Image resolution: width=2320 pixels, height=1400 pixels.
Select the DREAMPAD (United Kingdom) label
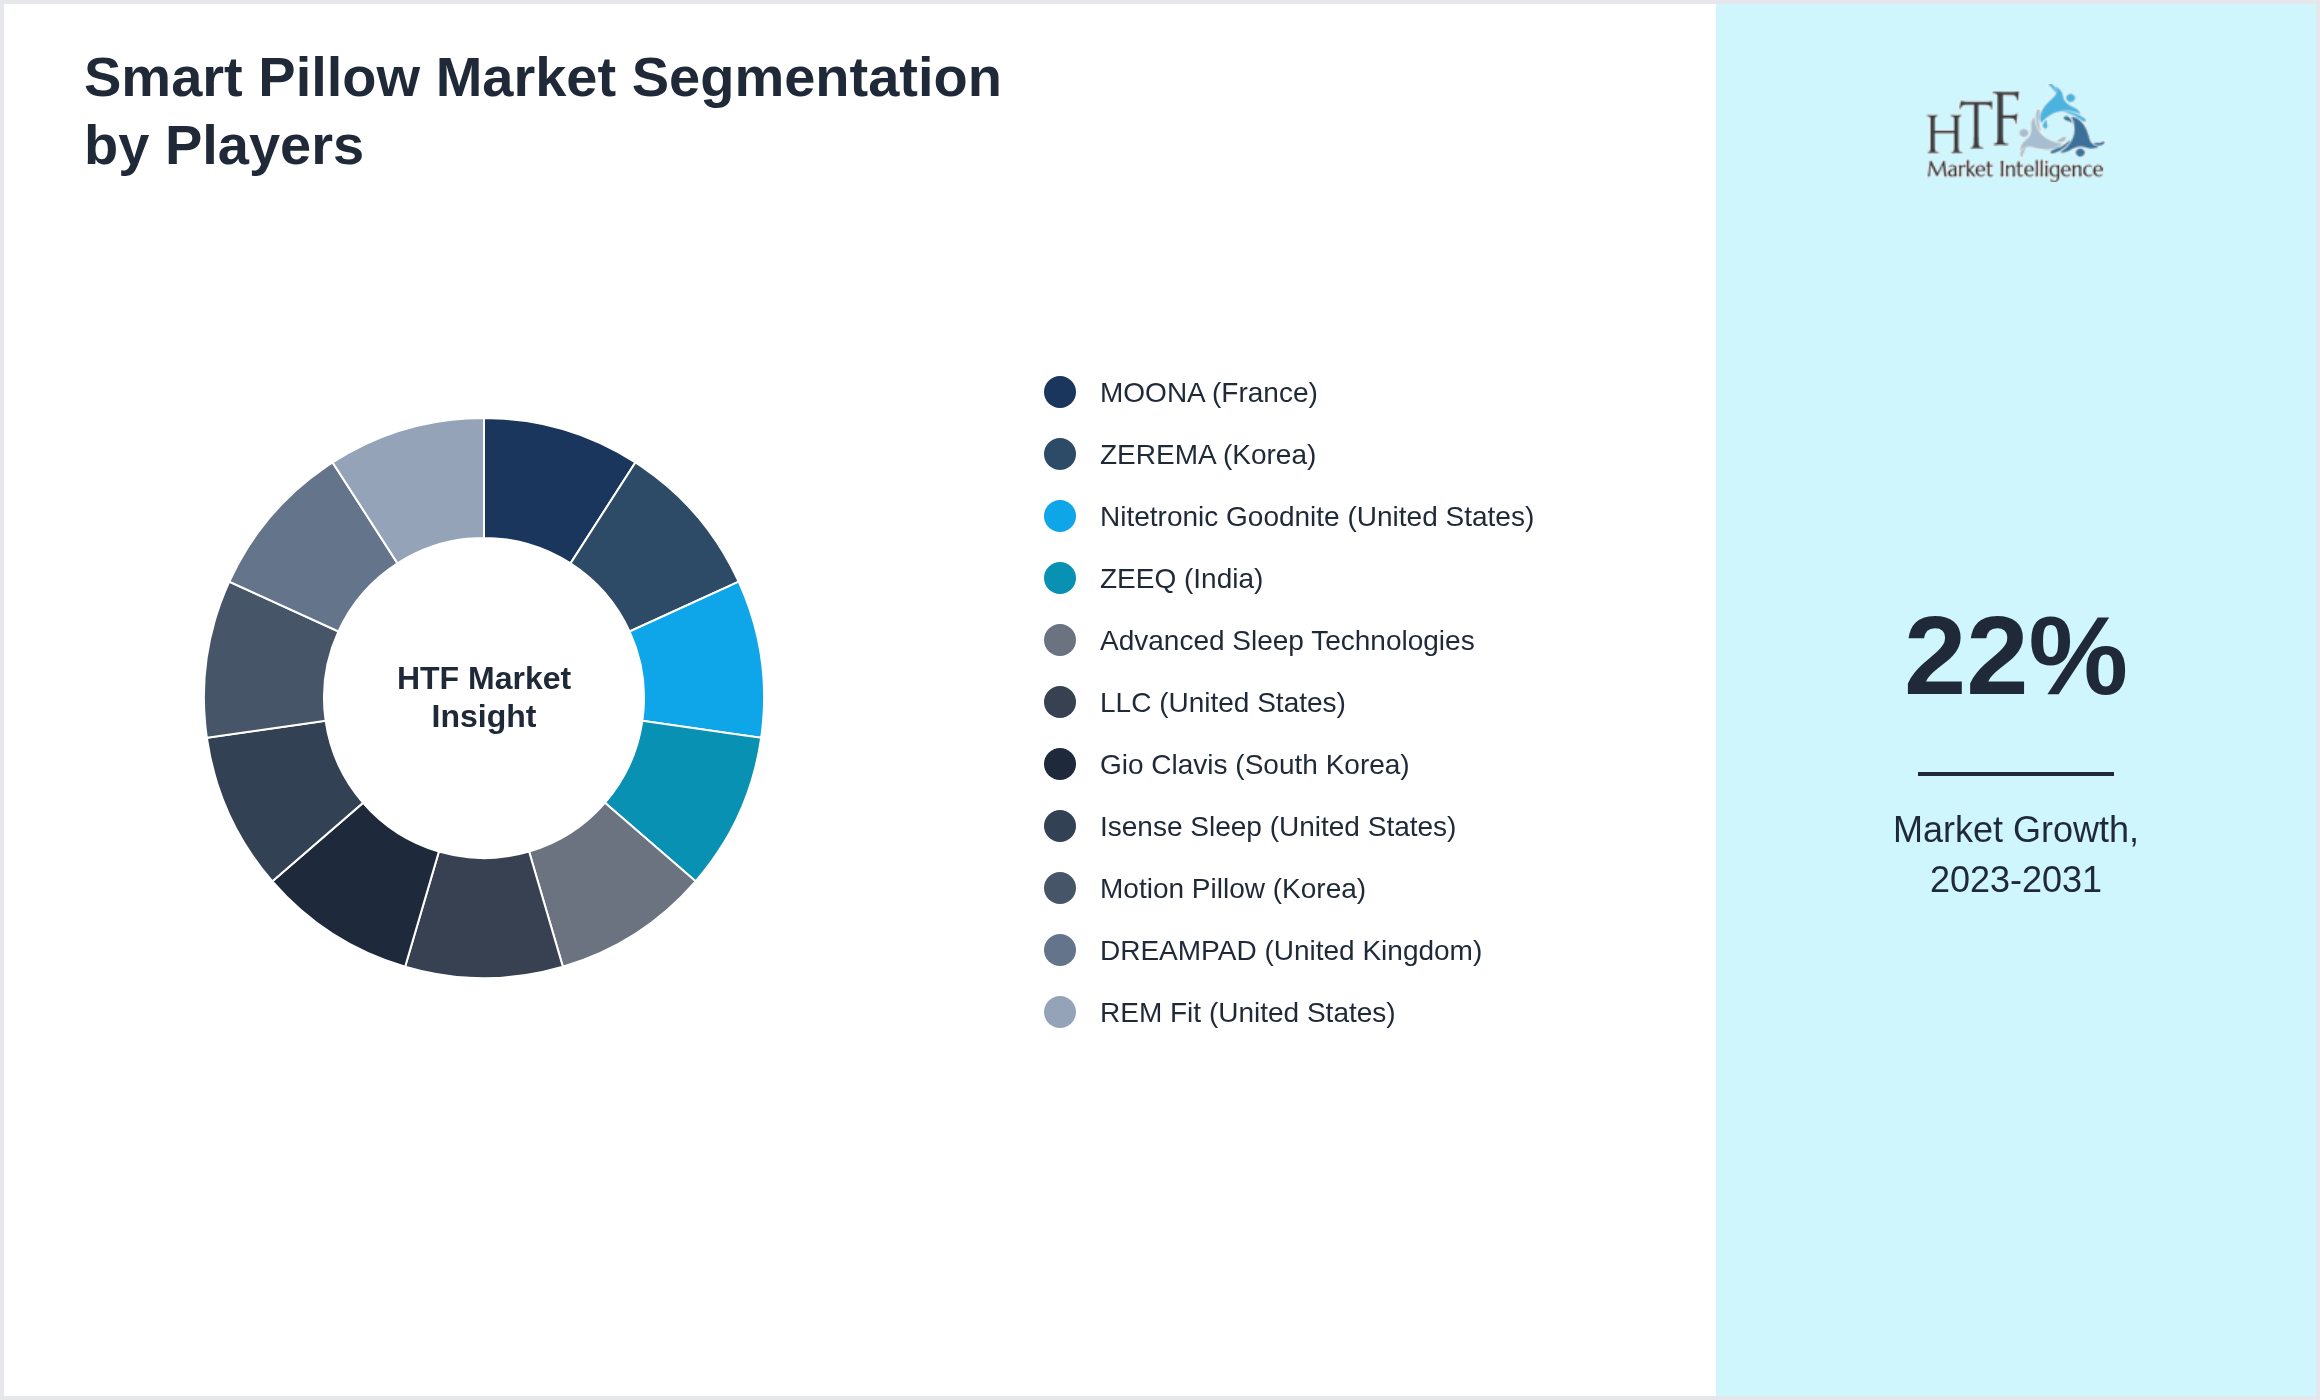[1290, 951]
